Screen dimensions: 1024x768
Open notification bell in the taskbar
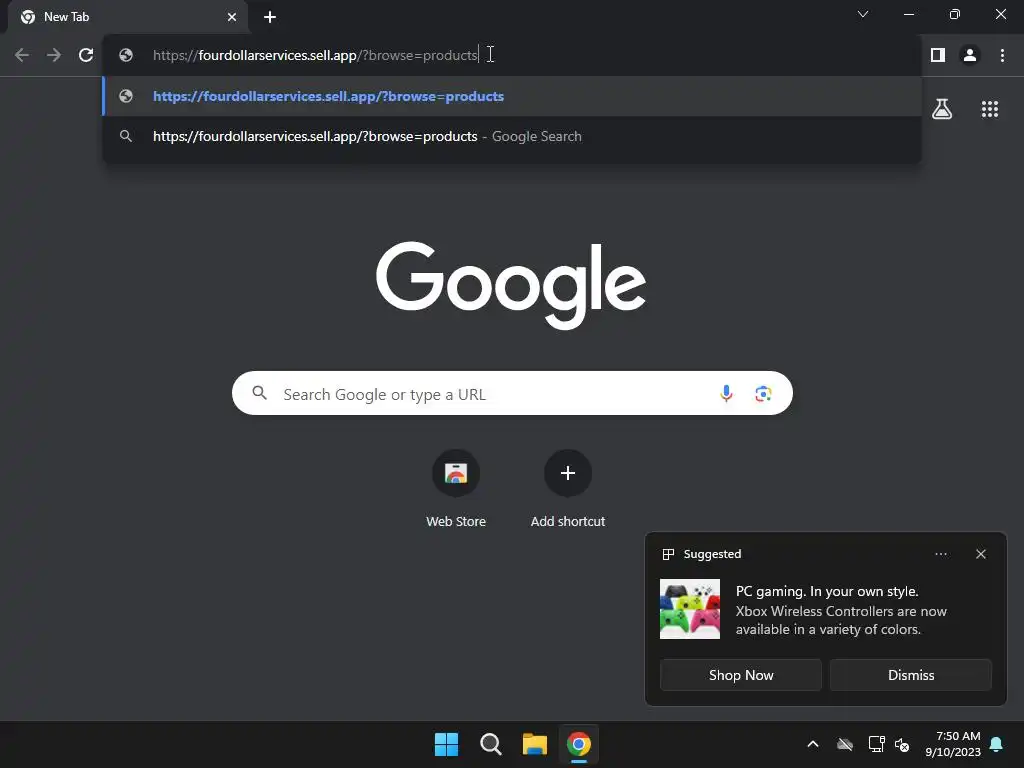pyautogui.click(x=997, y=744)
